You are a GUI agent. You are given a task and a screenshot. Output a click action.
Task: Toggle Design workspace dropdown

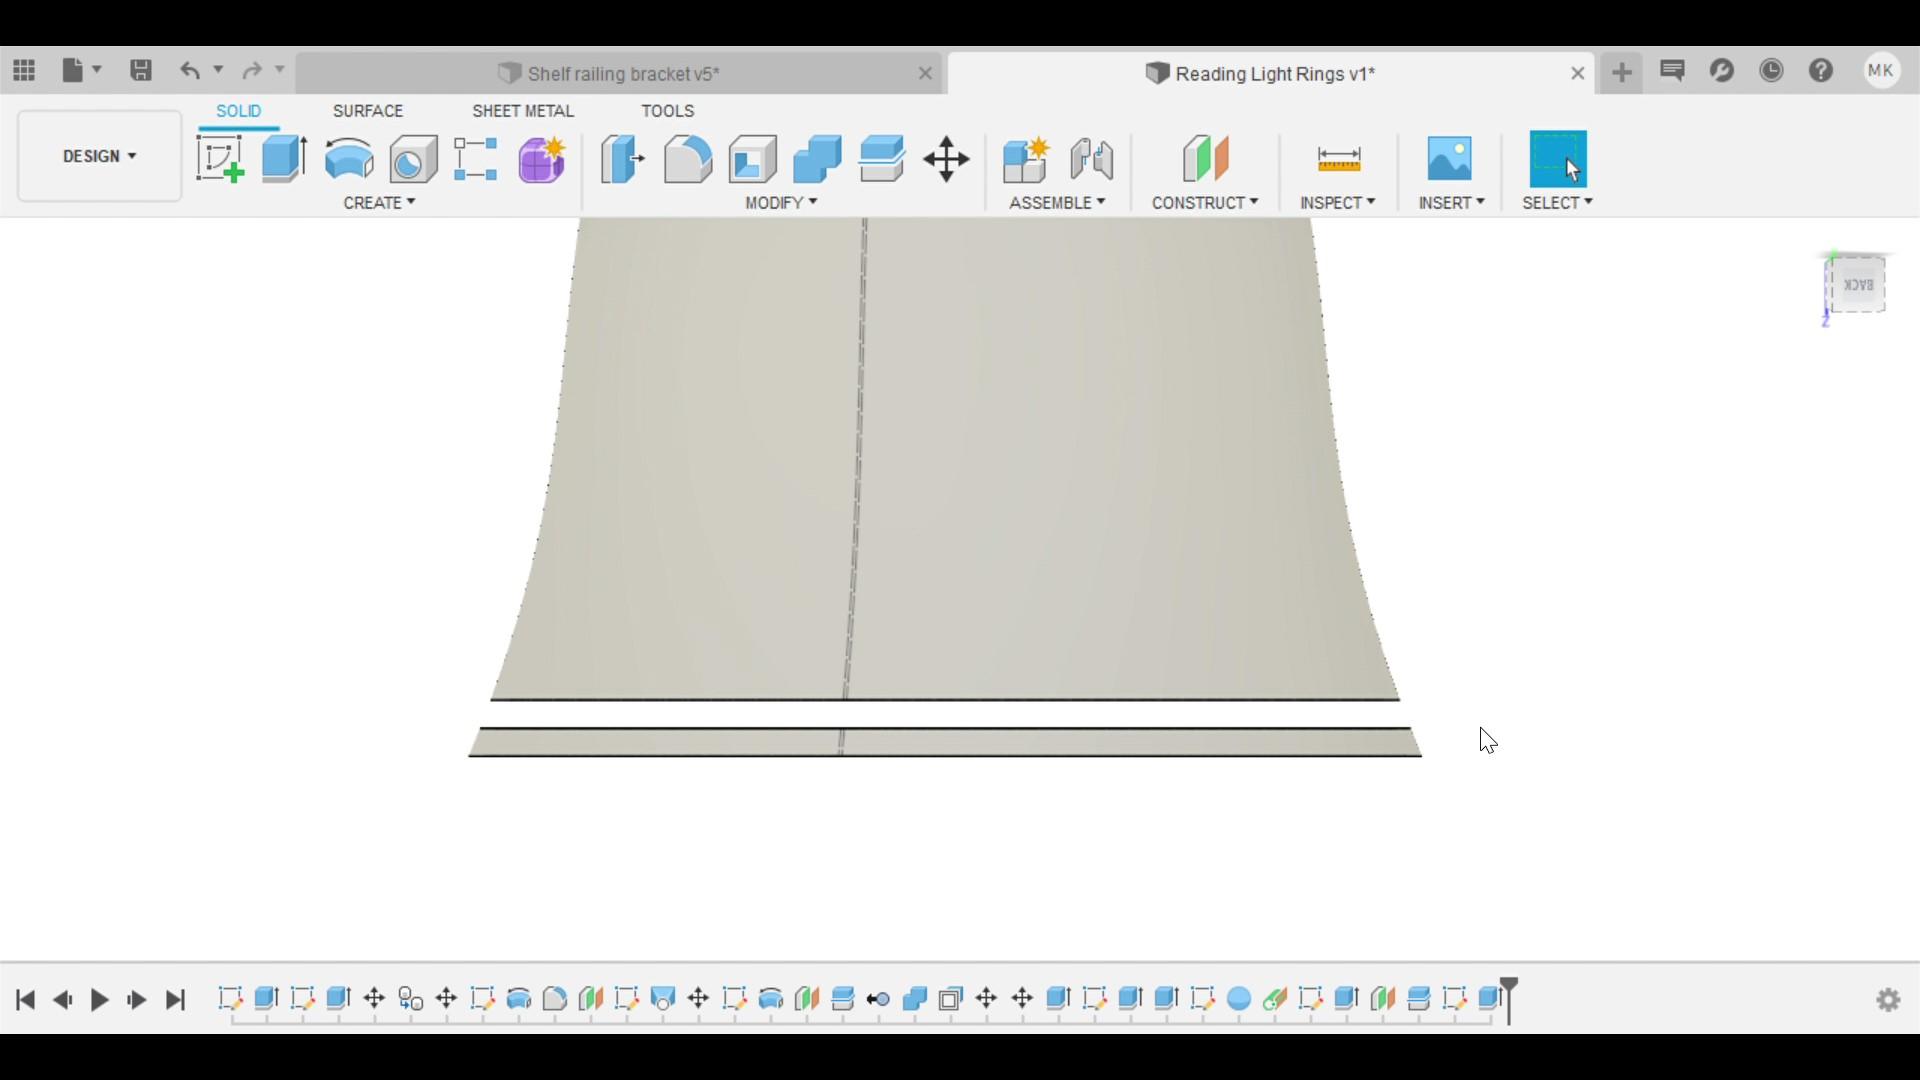pyautogui.click(x=99, y=156)
